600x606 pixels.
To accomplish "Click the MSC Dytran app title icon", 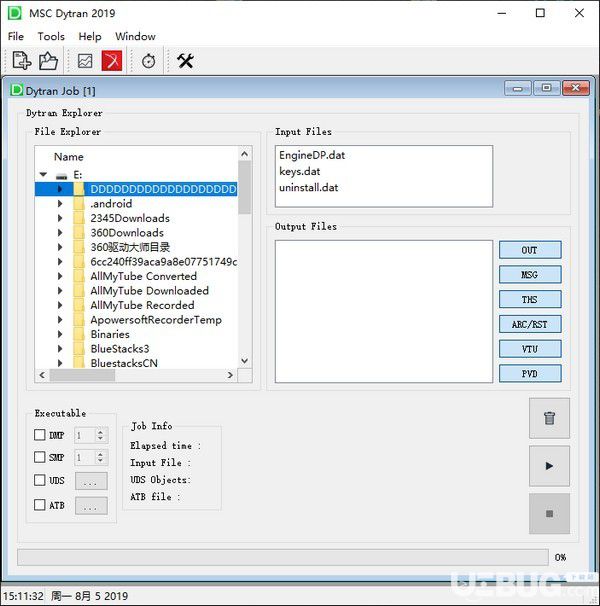I will tap(15, 13).
